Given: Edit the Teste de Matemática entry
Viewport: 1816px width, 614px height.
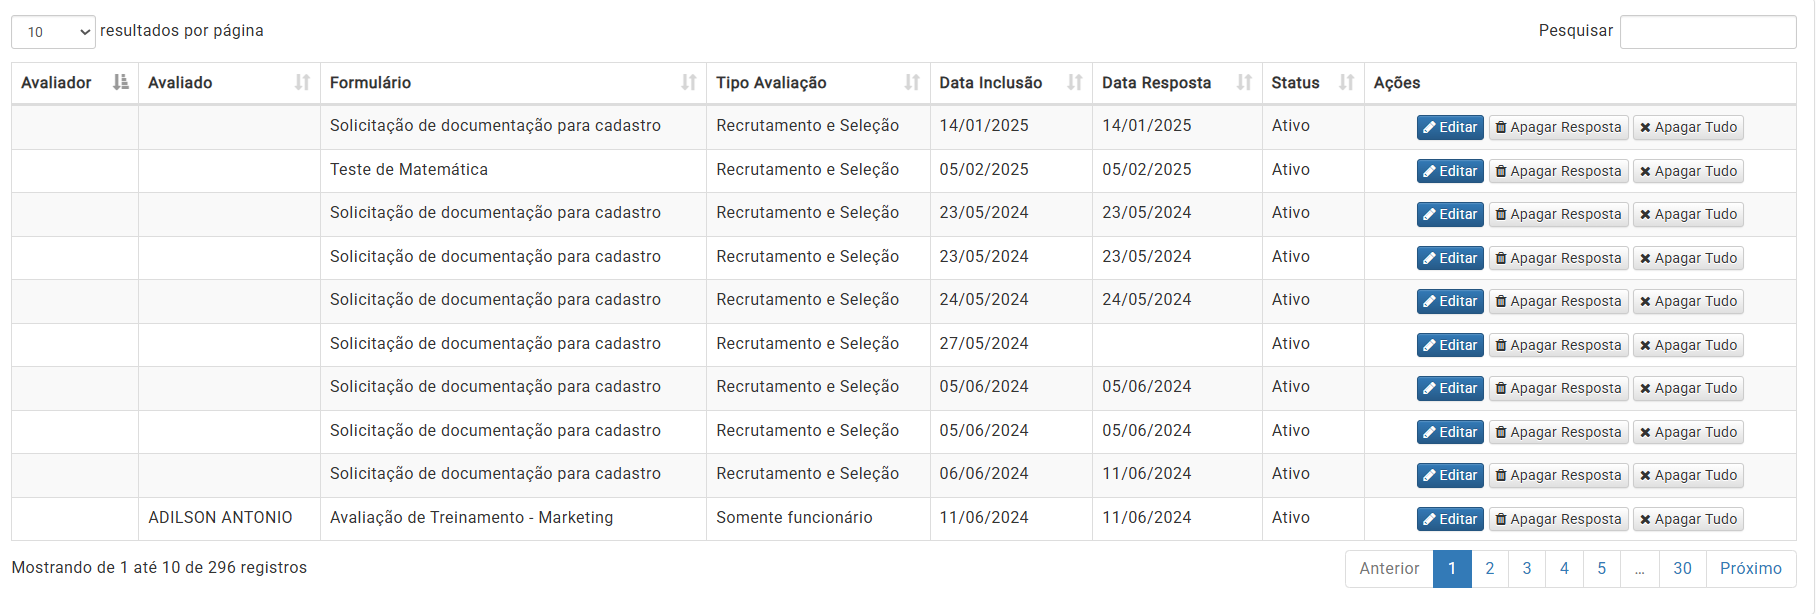Looking at the screenshot, I should [x=1450, y=171].
